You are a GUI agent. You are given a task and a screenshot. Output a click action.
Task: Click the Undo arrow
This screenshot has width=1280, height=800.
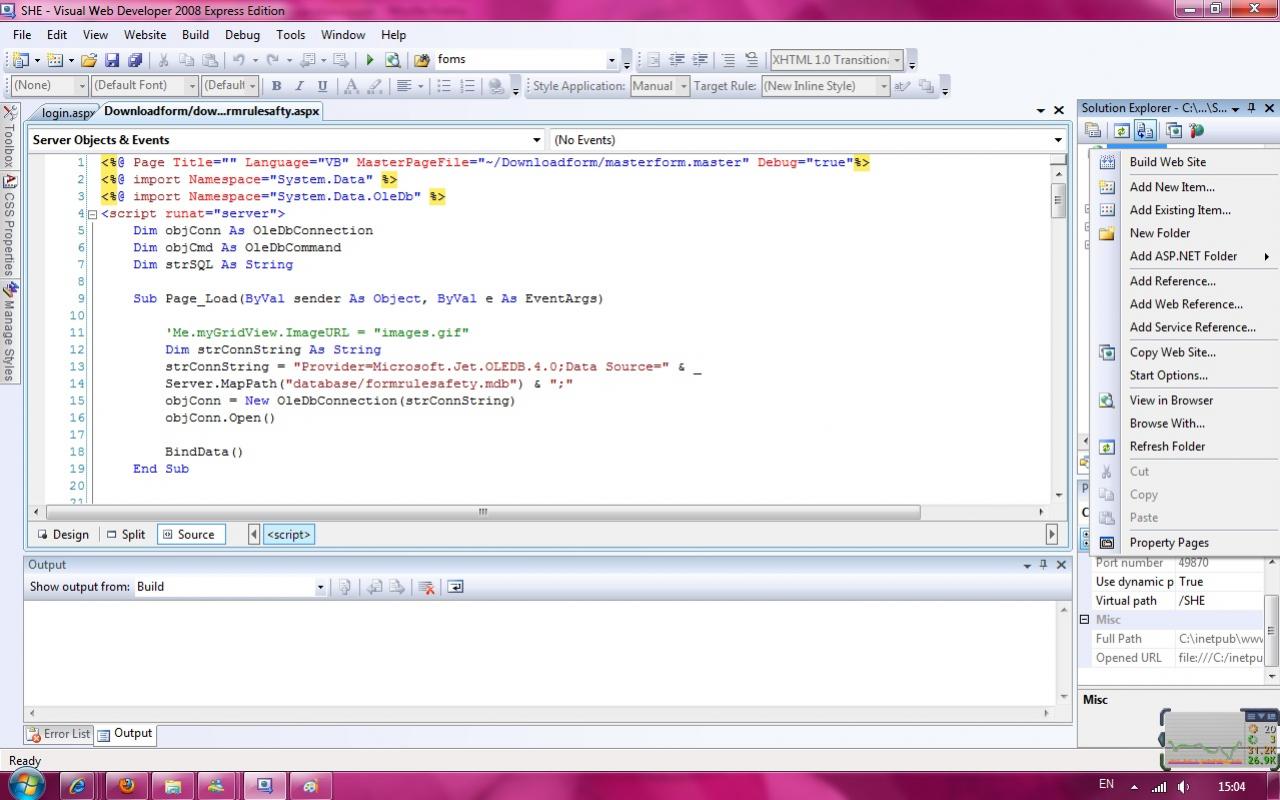coord(239,60)
